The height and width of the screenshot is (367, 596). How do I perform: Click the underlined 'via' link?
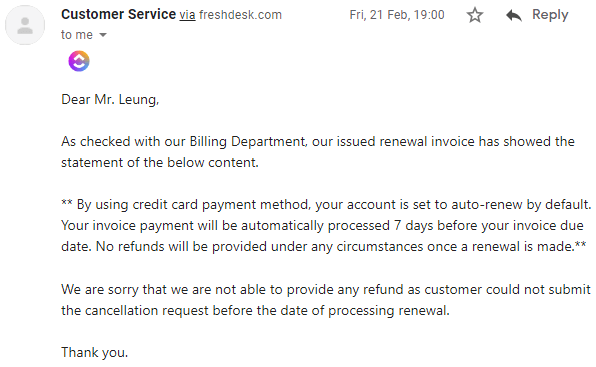point(187,15)
